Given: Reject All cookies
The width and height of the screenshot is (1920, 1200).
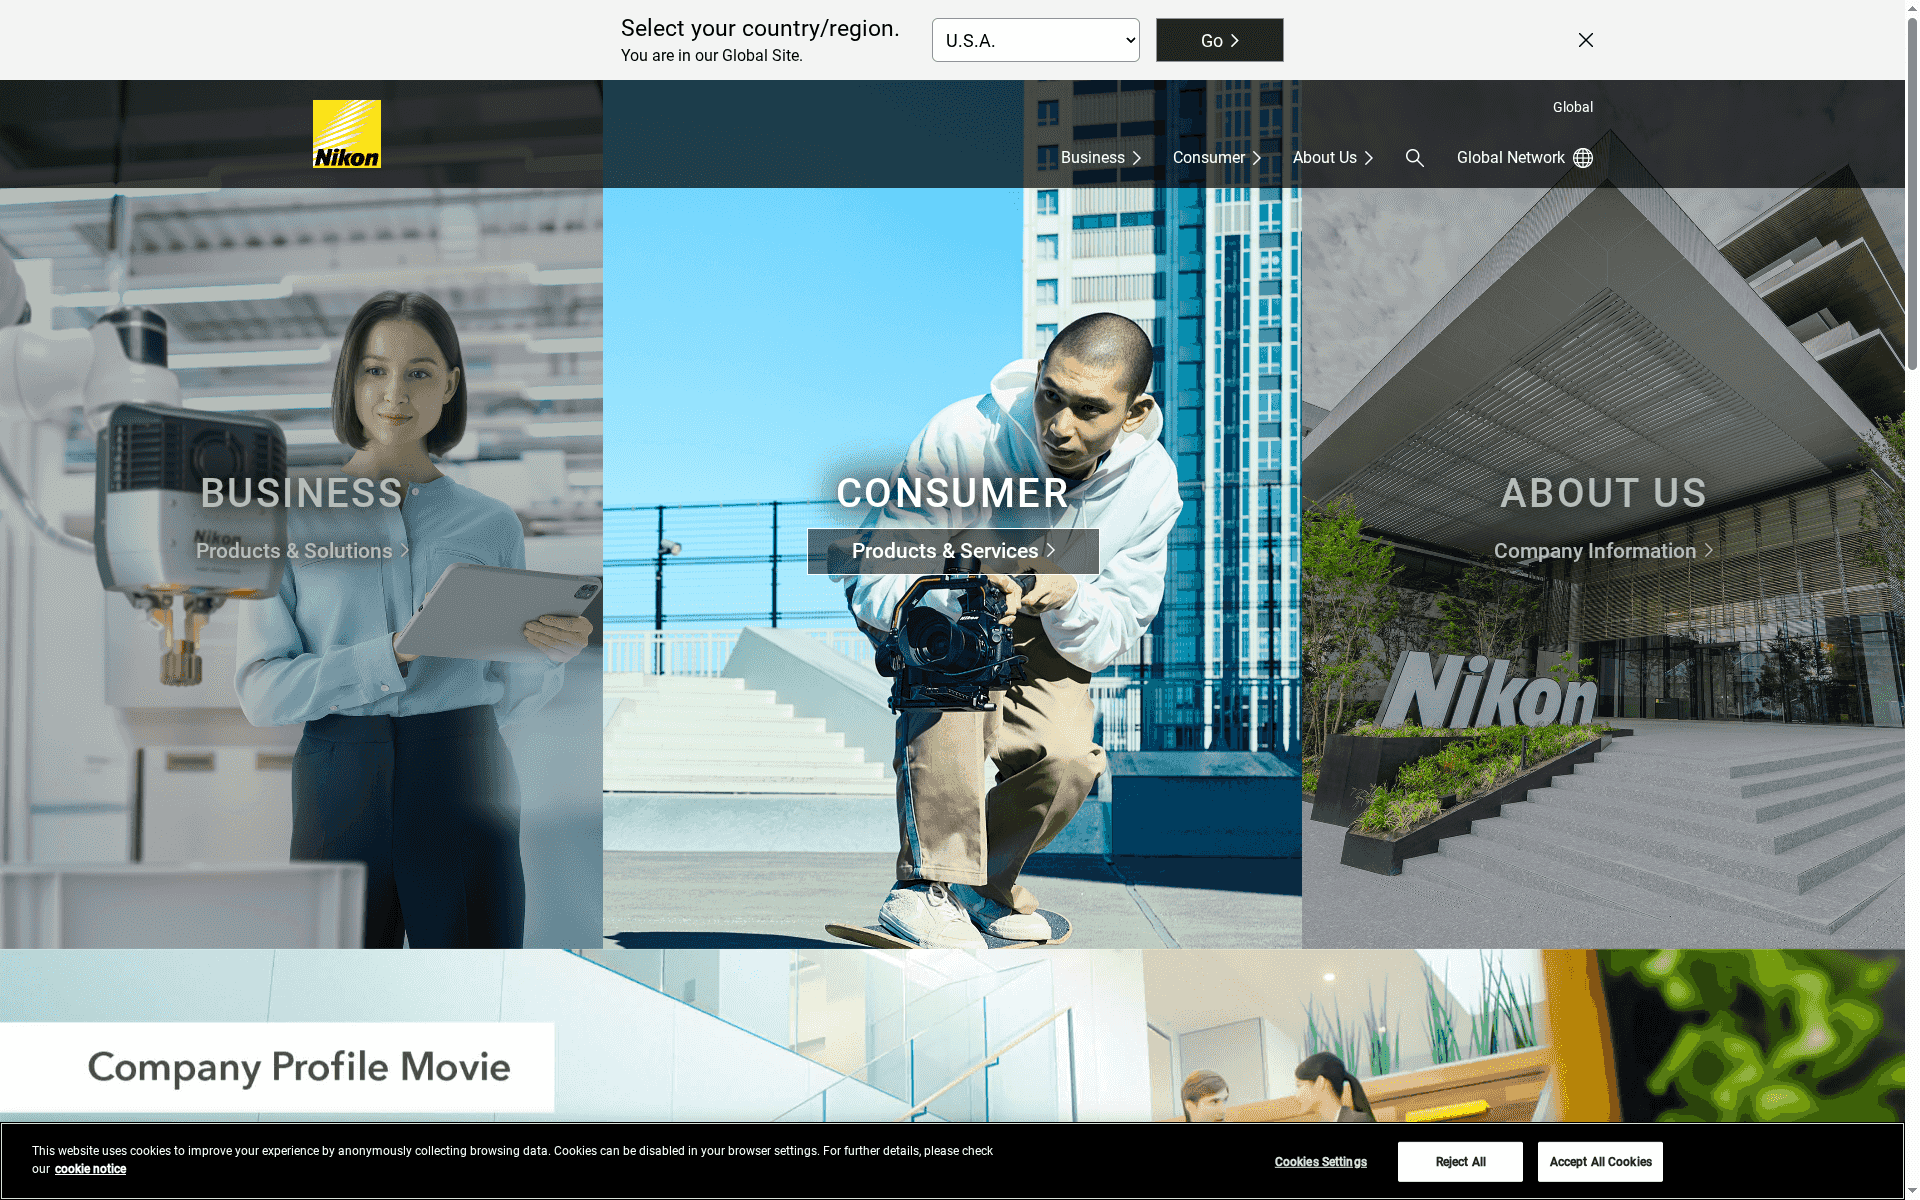Looking at the screenshot, I should [1459, 1161].
